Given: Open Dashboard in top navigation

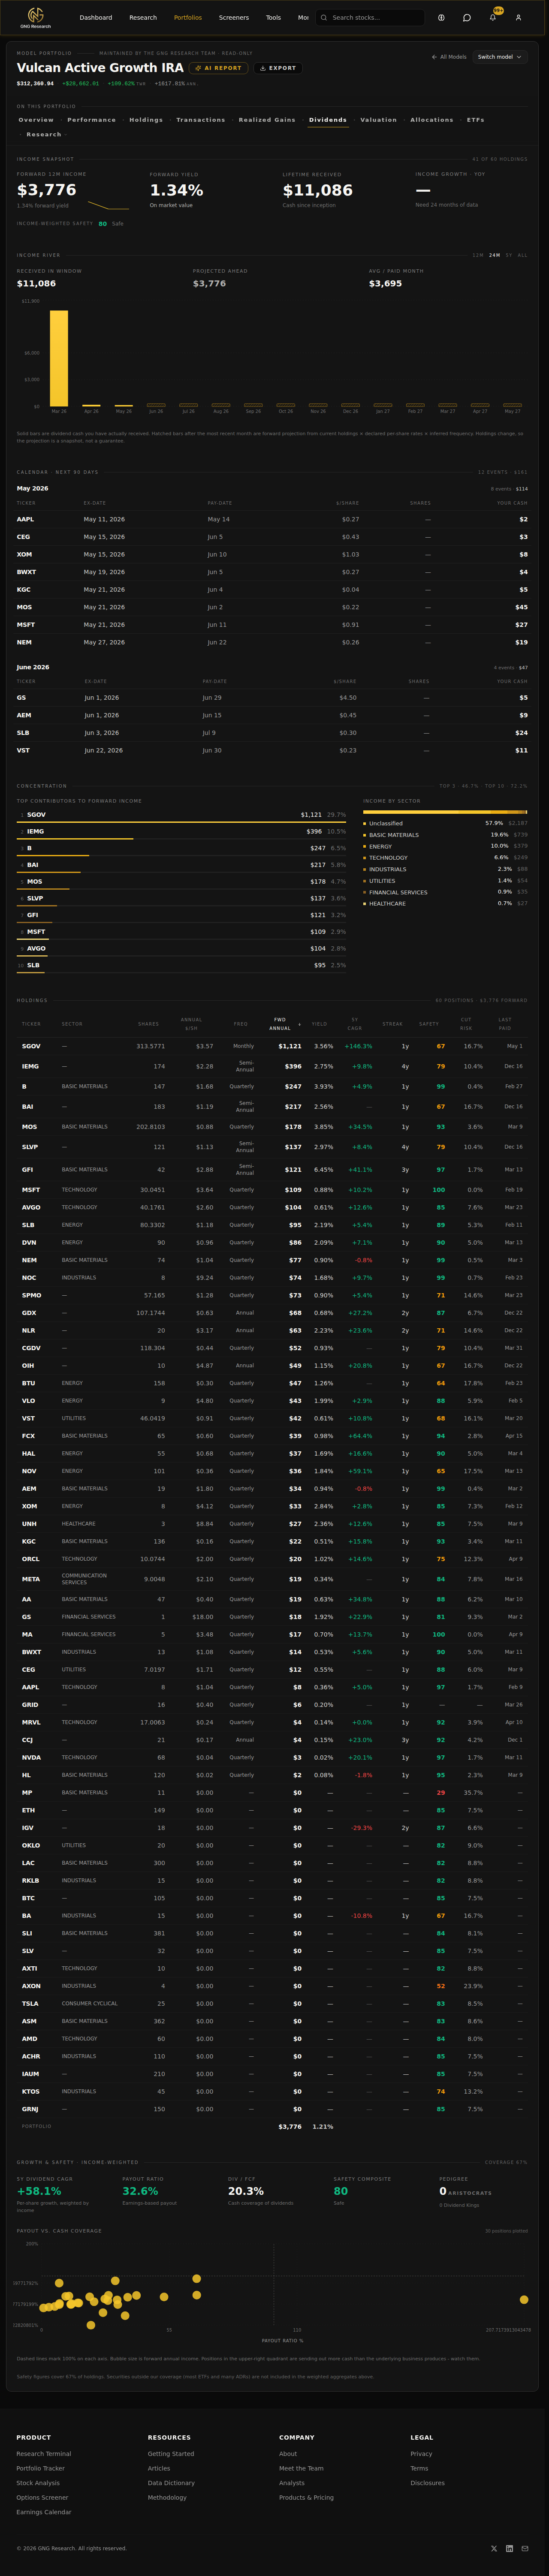Looking at the screenshot, I should coord(96,17).
